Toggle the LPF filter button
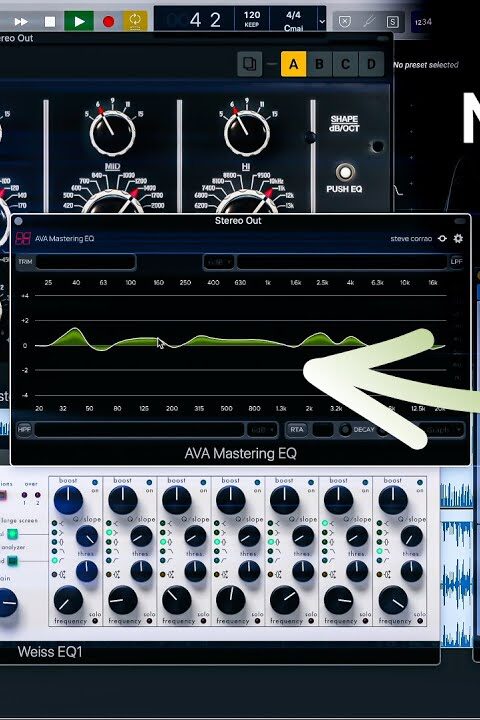 pyautogui.click(x=456, y=262)
